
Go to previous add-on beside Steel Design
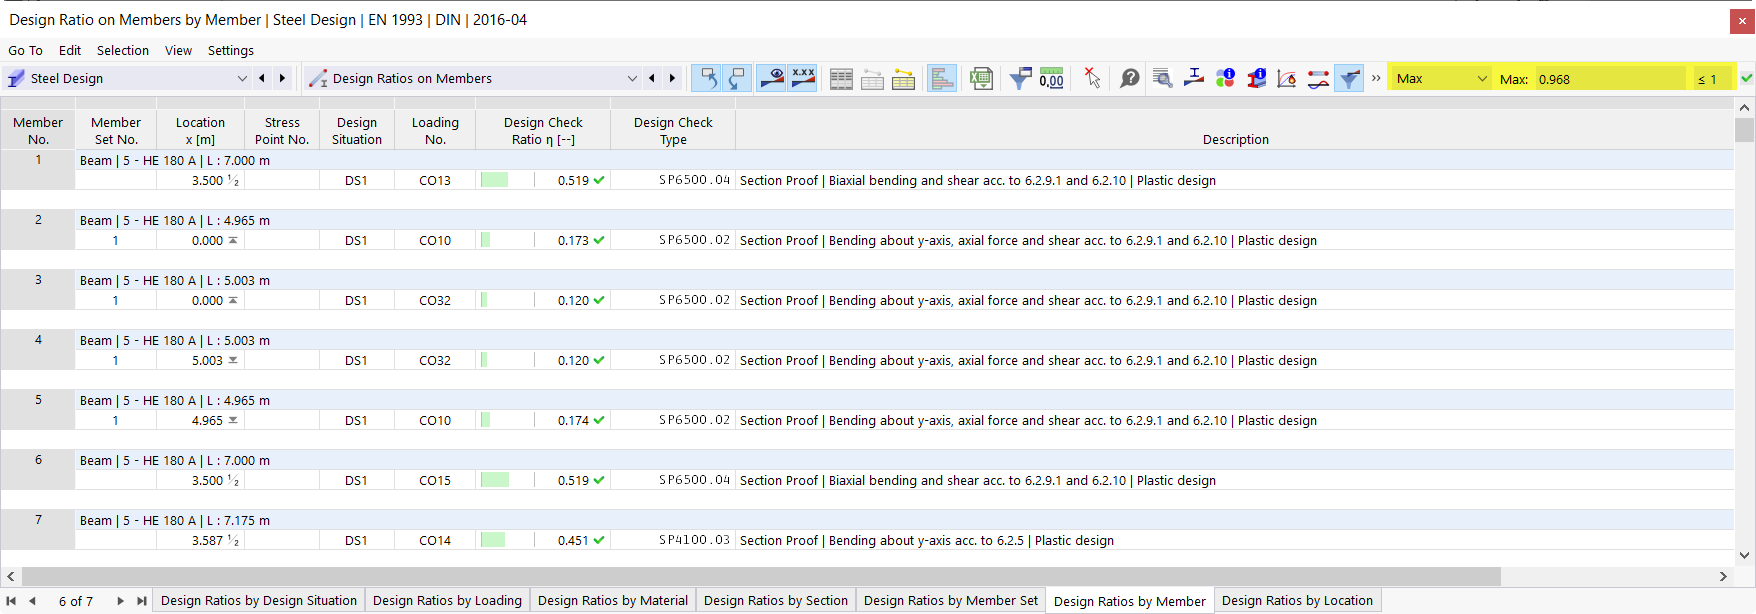(262, 78)
